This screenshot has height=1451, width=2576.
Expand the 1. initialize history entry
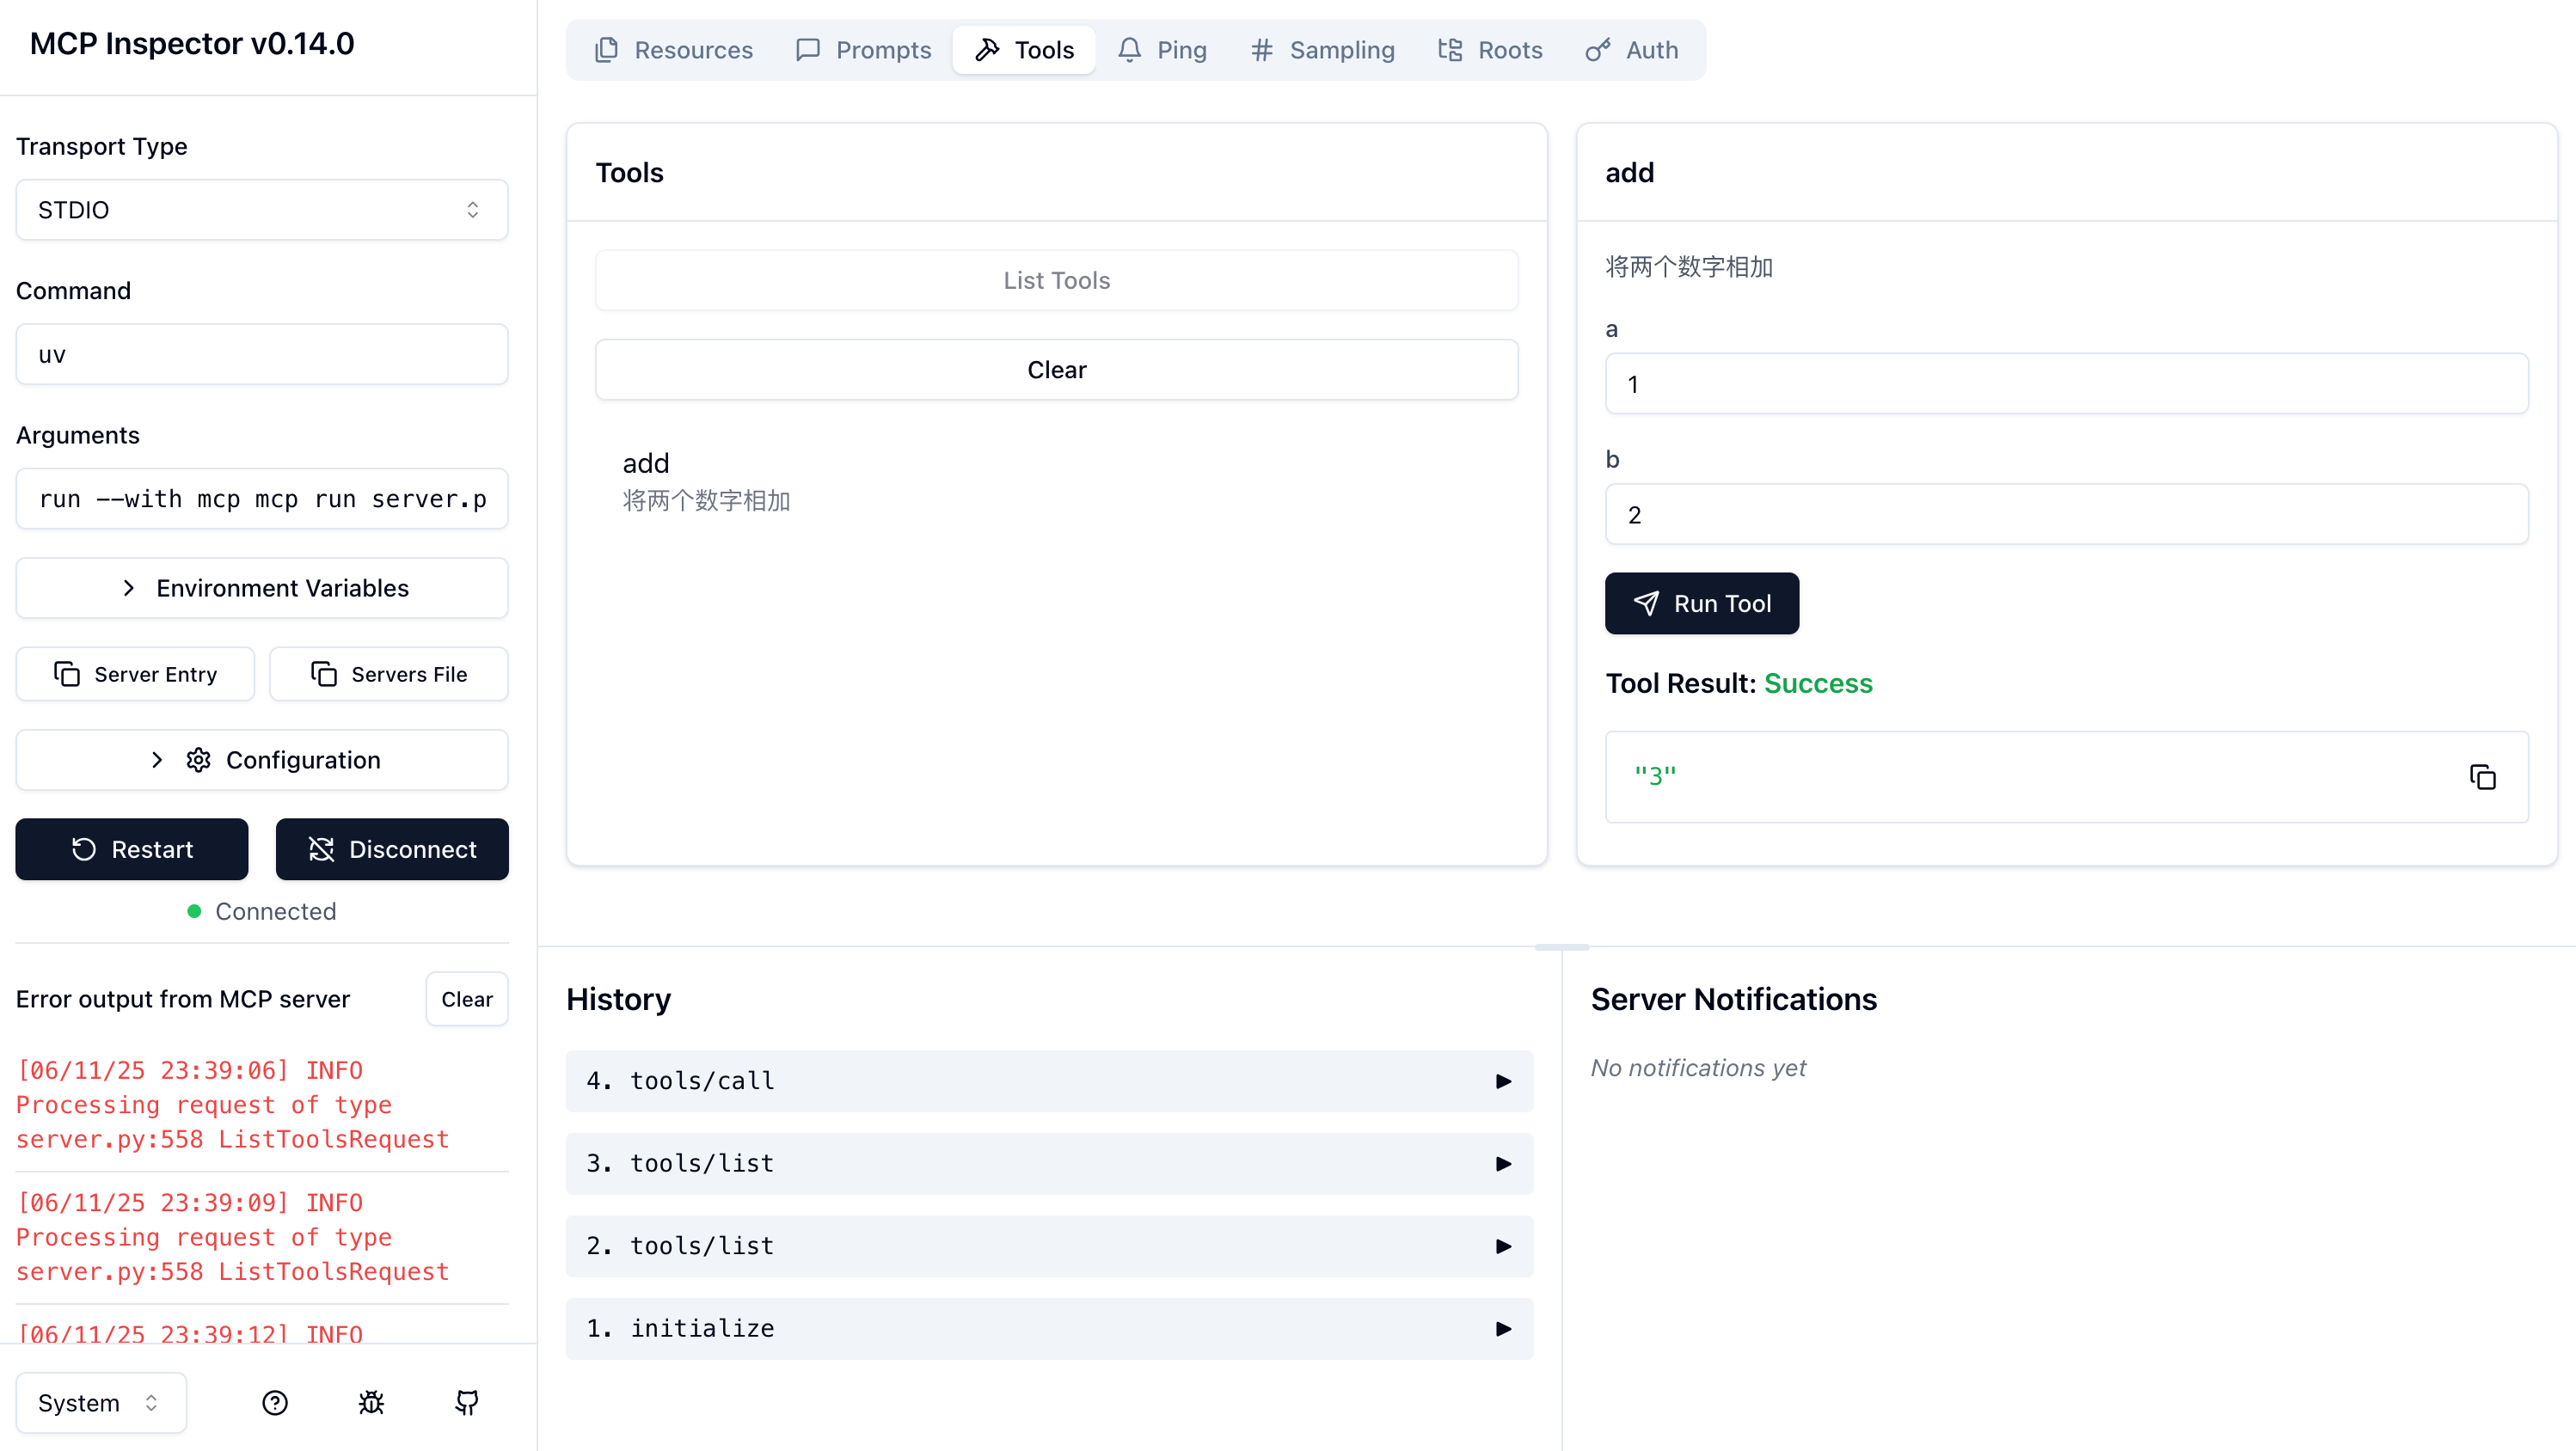click(1049, 1328)
